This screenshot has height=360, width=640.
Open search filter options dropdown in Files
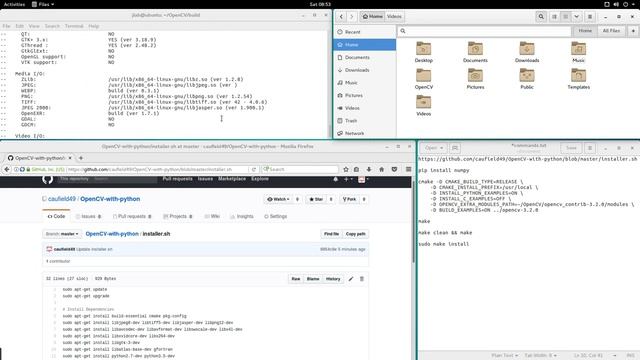[633, 31]
